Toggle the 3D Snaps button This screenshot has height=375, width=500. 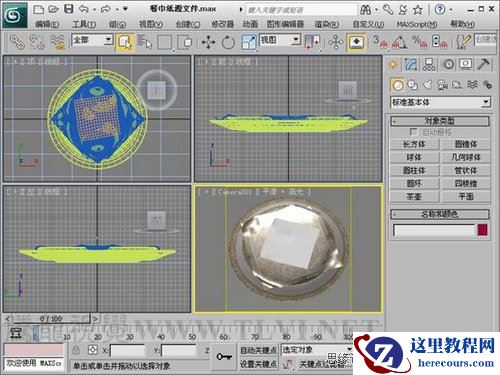(380, 42)
